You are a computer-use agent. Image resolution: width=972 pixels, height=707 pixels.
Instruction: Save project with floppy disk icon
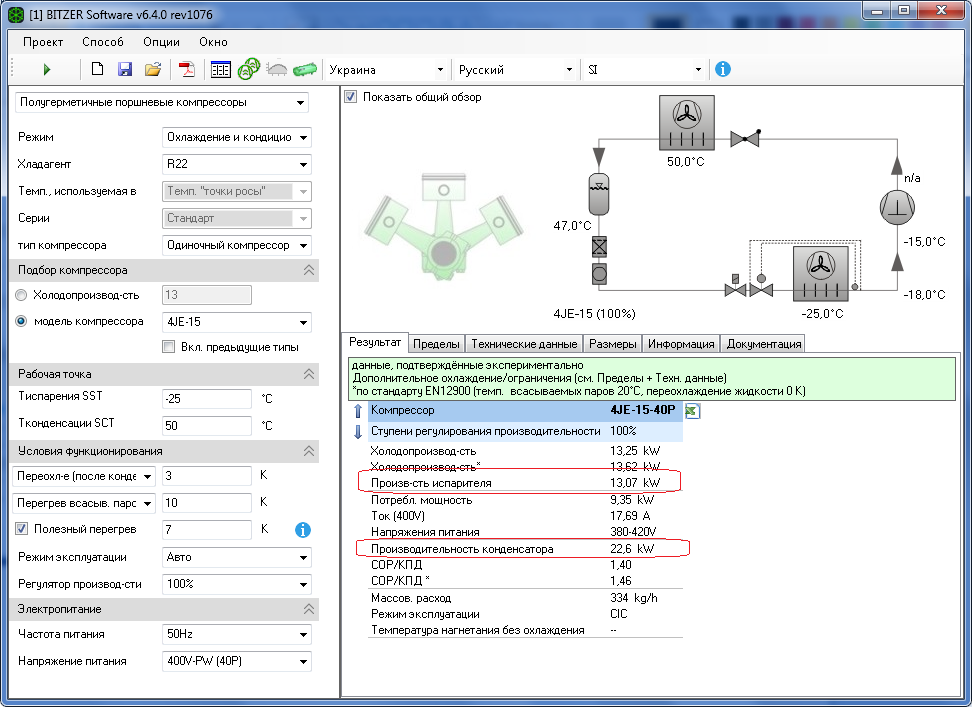pos(125,69)
